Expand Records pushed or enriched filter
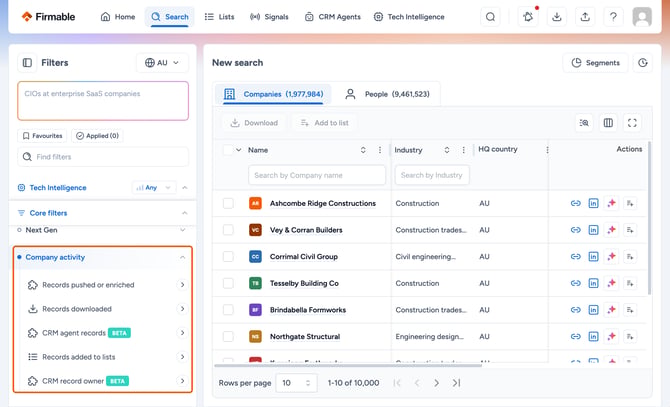The image size is (670, 407). click(182, 285)
